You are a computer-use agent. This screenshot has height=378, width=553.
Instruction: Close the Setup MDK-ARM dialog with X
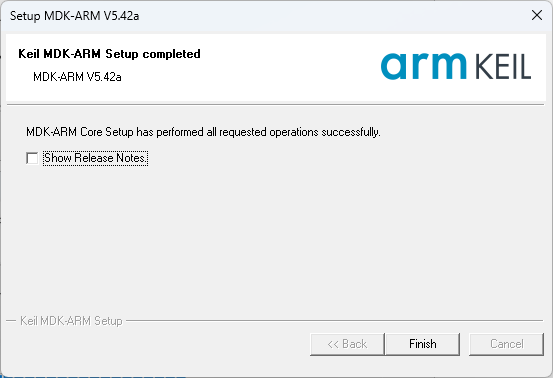[537, 15]
